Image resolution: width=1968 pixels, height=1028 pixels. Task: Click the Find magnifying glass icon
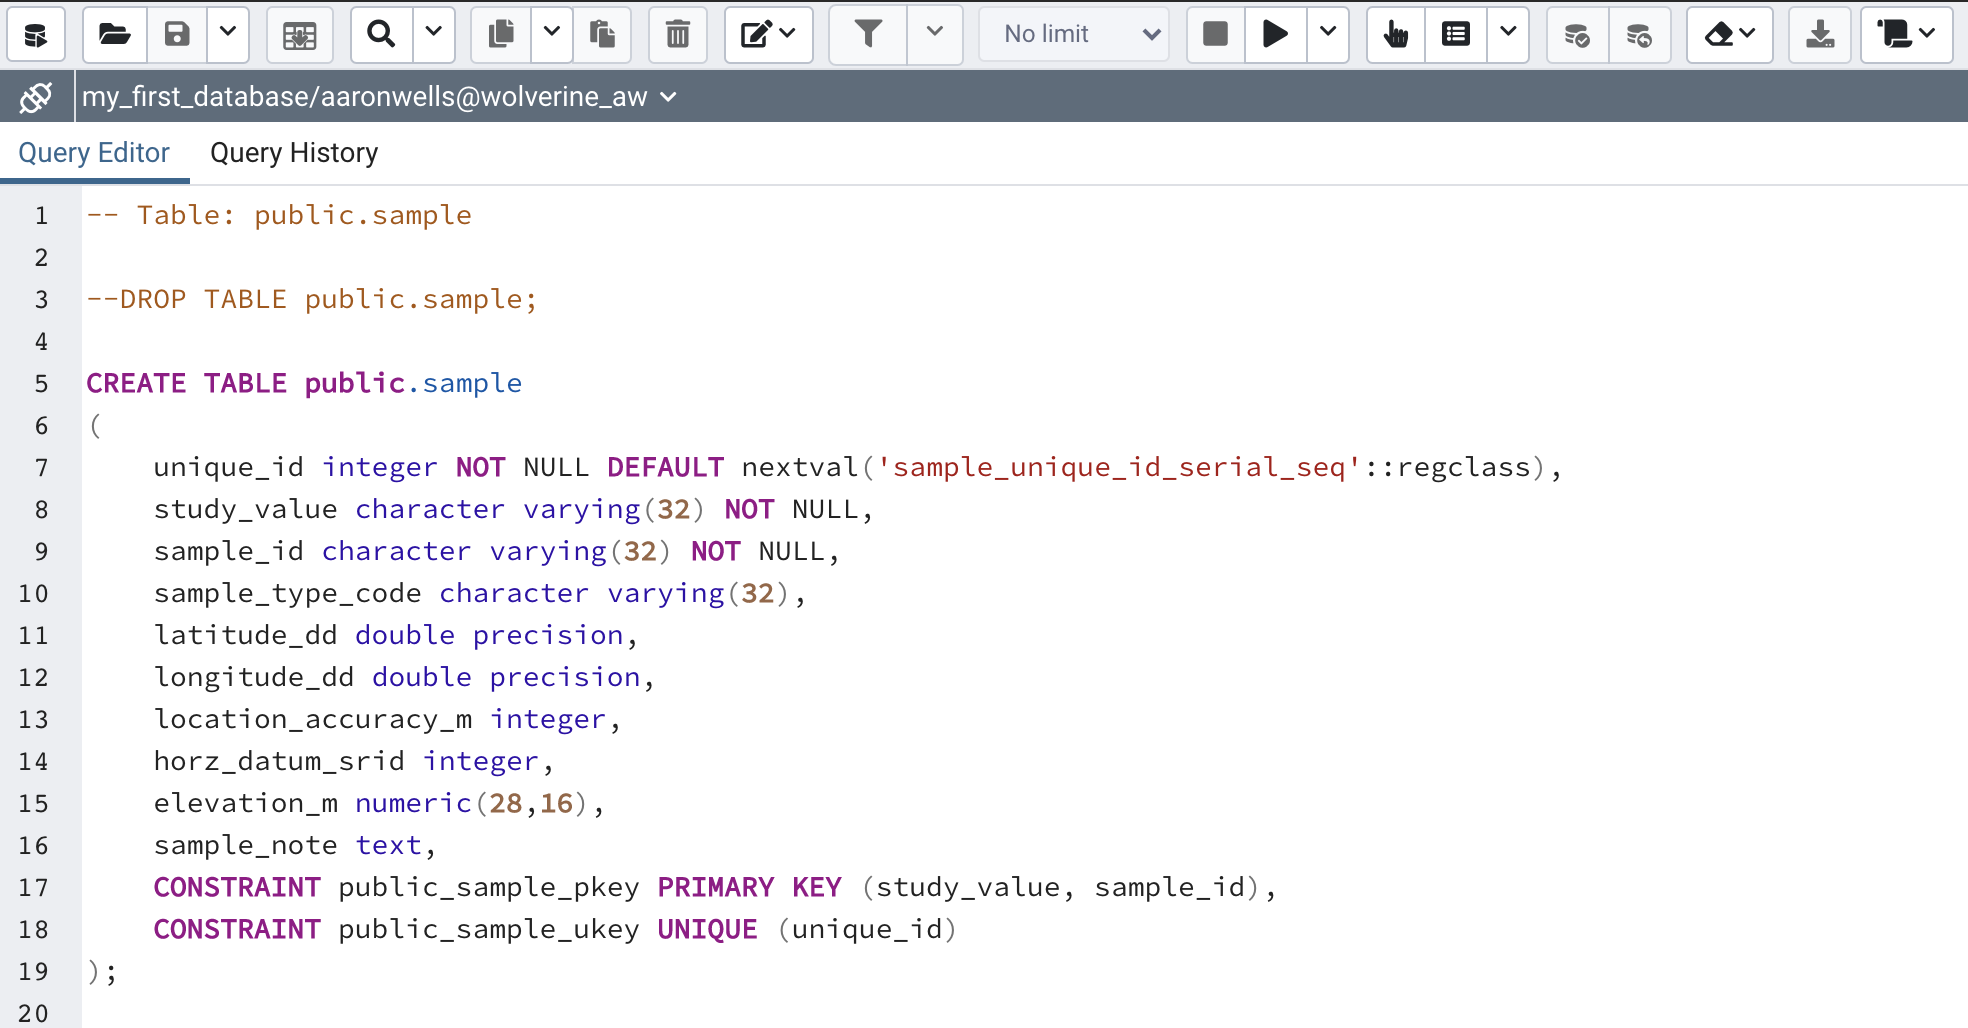pyautogui.click(x=381, y=35)
